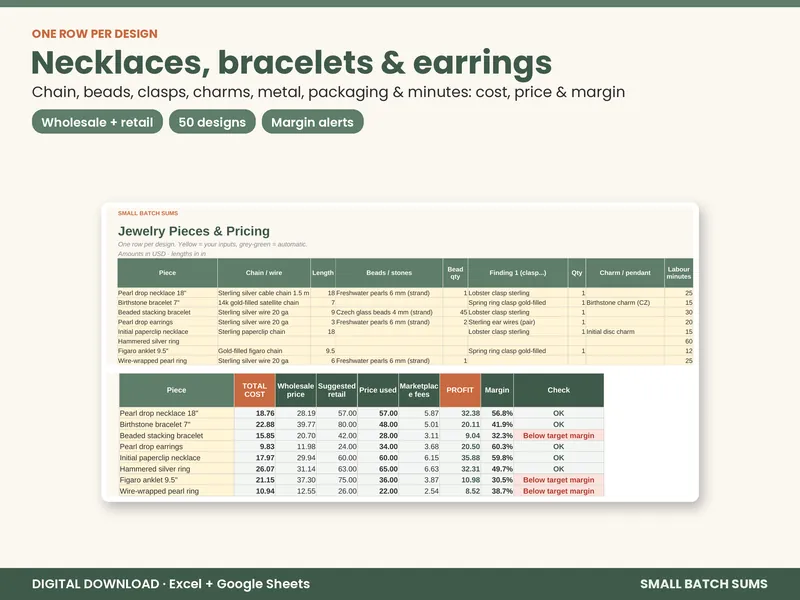Select wholesale price "20.70" cell
This screenshot has width=800, height=600.
(x=295, y=436)
